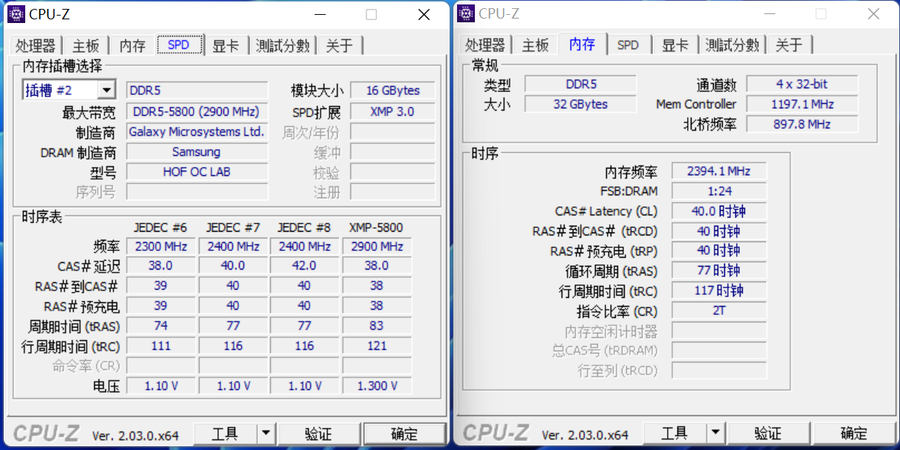Screen dimensions: 900x450
Task: Click the 897.8 MHz 北桥频率 field
Action: [802, 124]
